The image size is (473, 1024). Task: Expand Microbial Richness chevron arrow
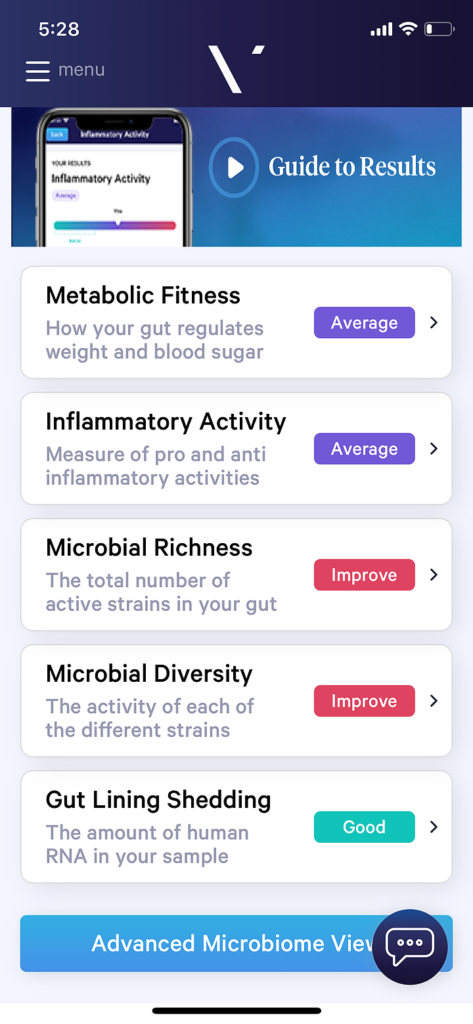tap(433, 575)
